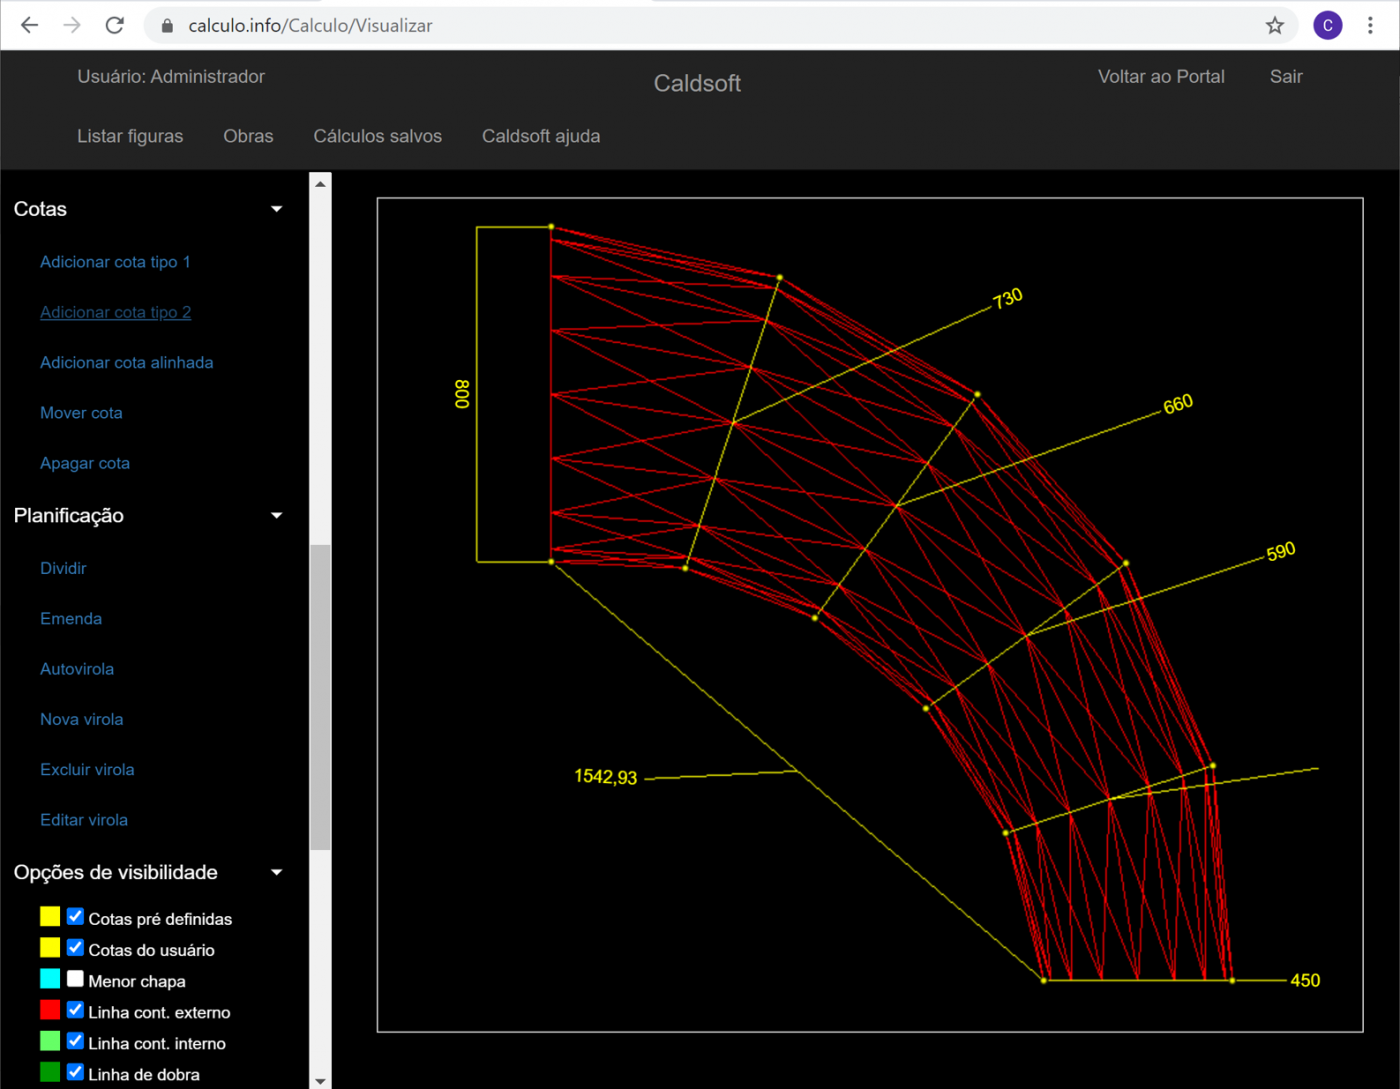Collapse Opções de visibilidade section

277,873
